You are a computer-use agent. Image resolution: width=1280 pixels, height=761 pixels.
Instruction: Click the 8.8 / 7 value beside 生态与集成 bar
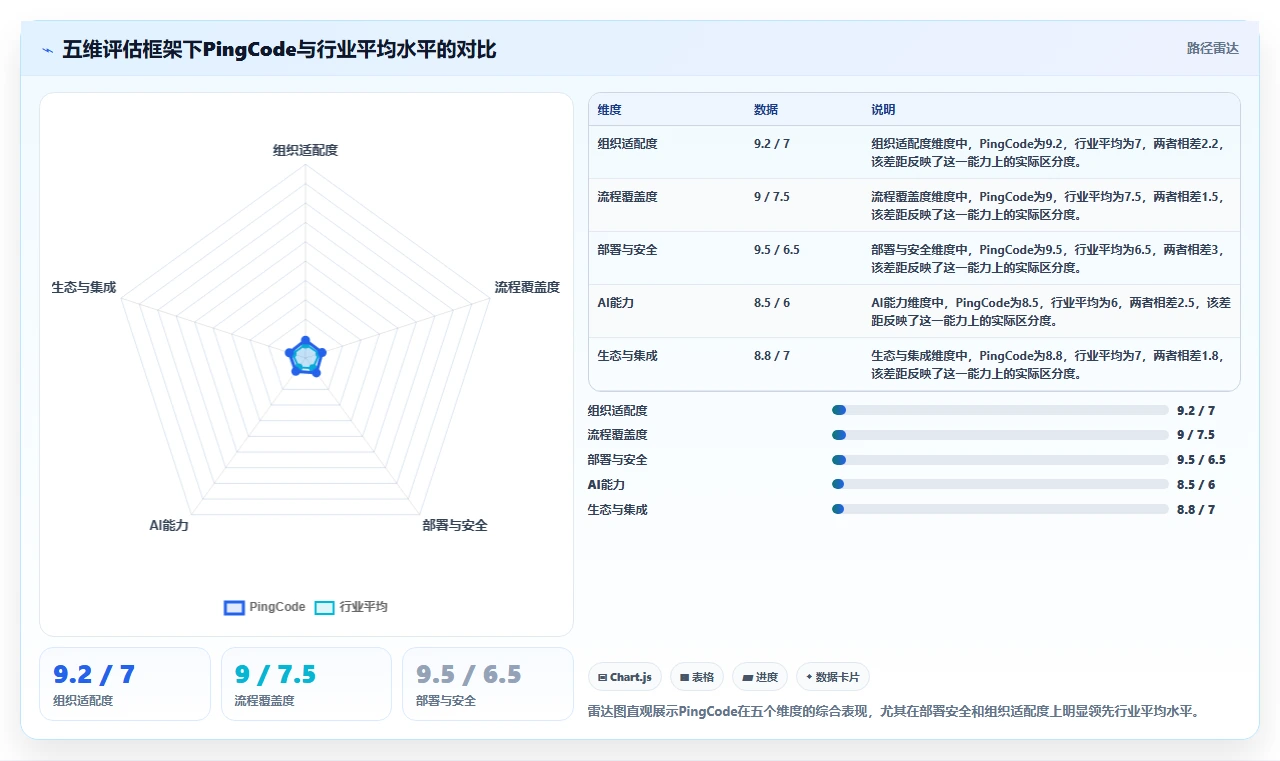(1196, 509)
